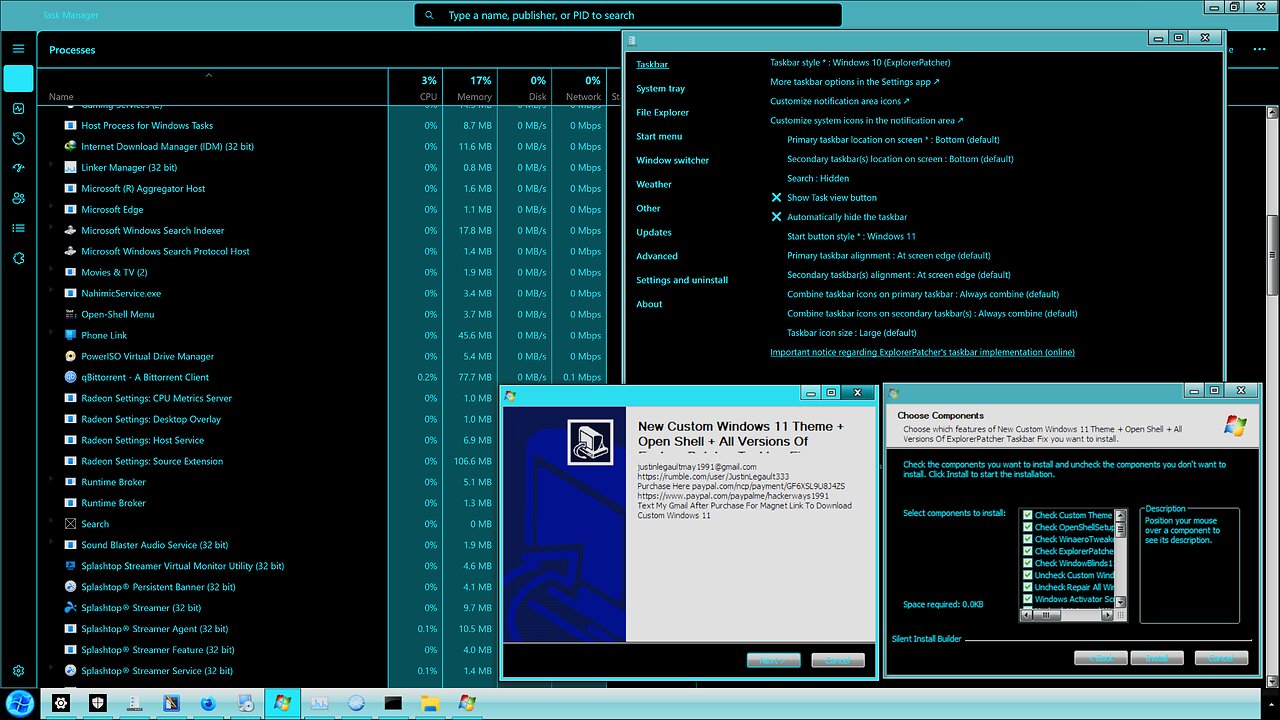
Task: Open the Window switcher section
Action: coord(672,161)
